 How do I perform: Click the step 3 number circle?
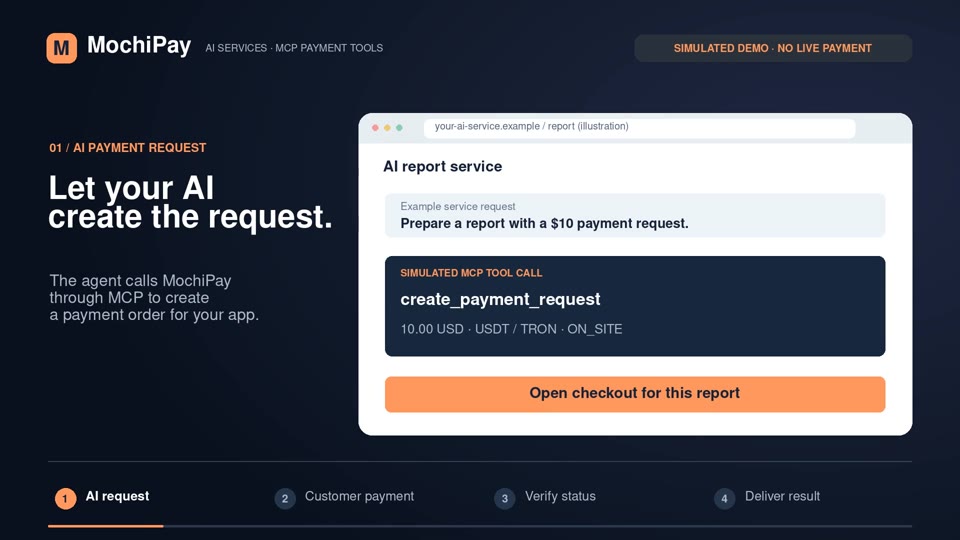point(504,498)
